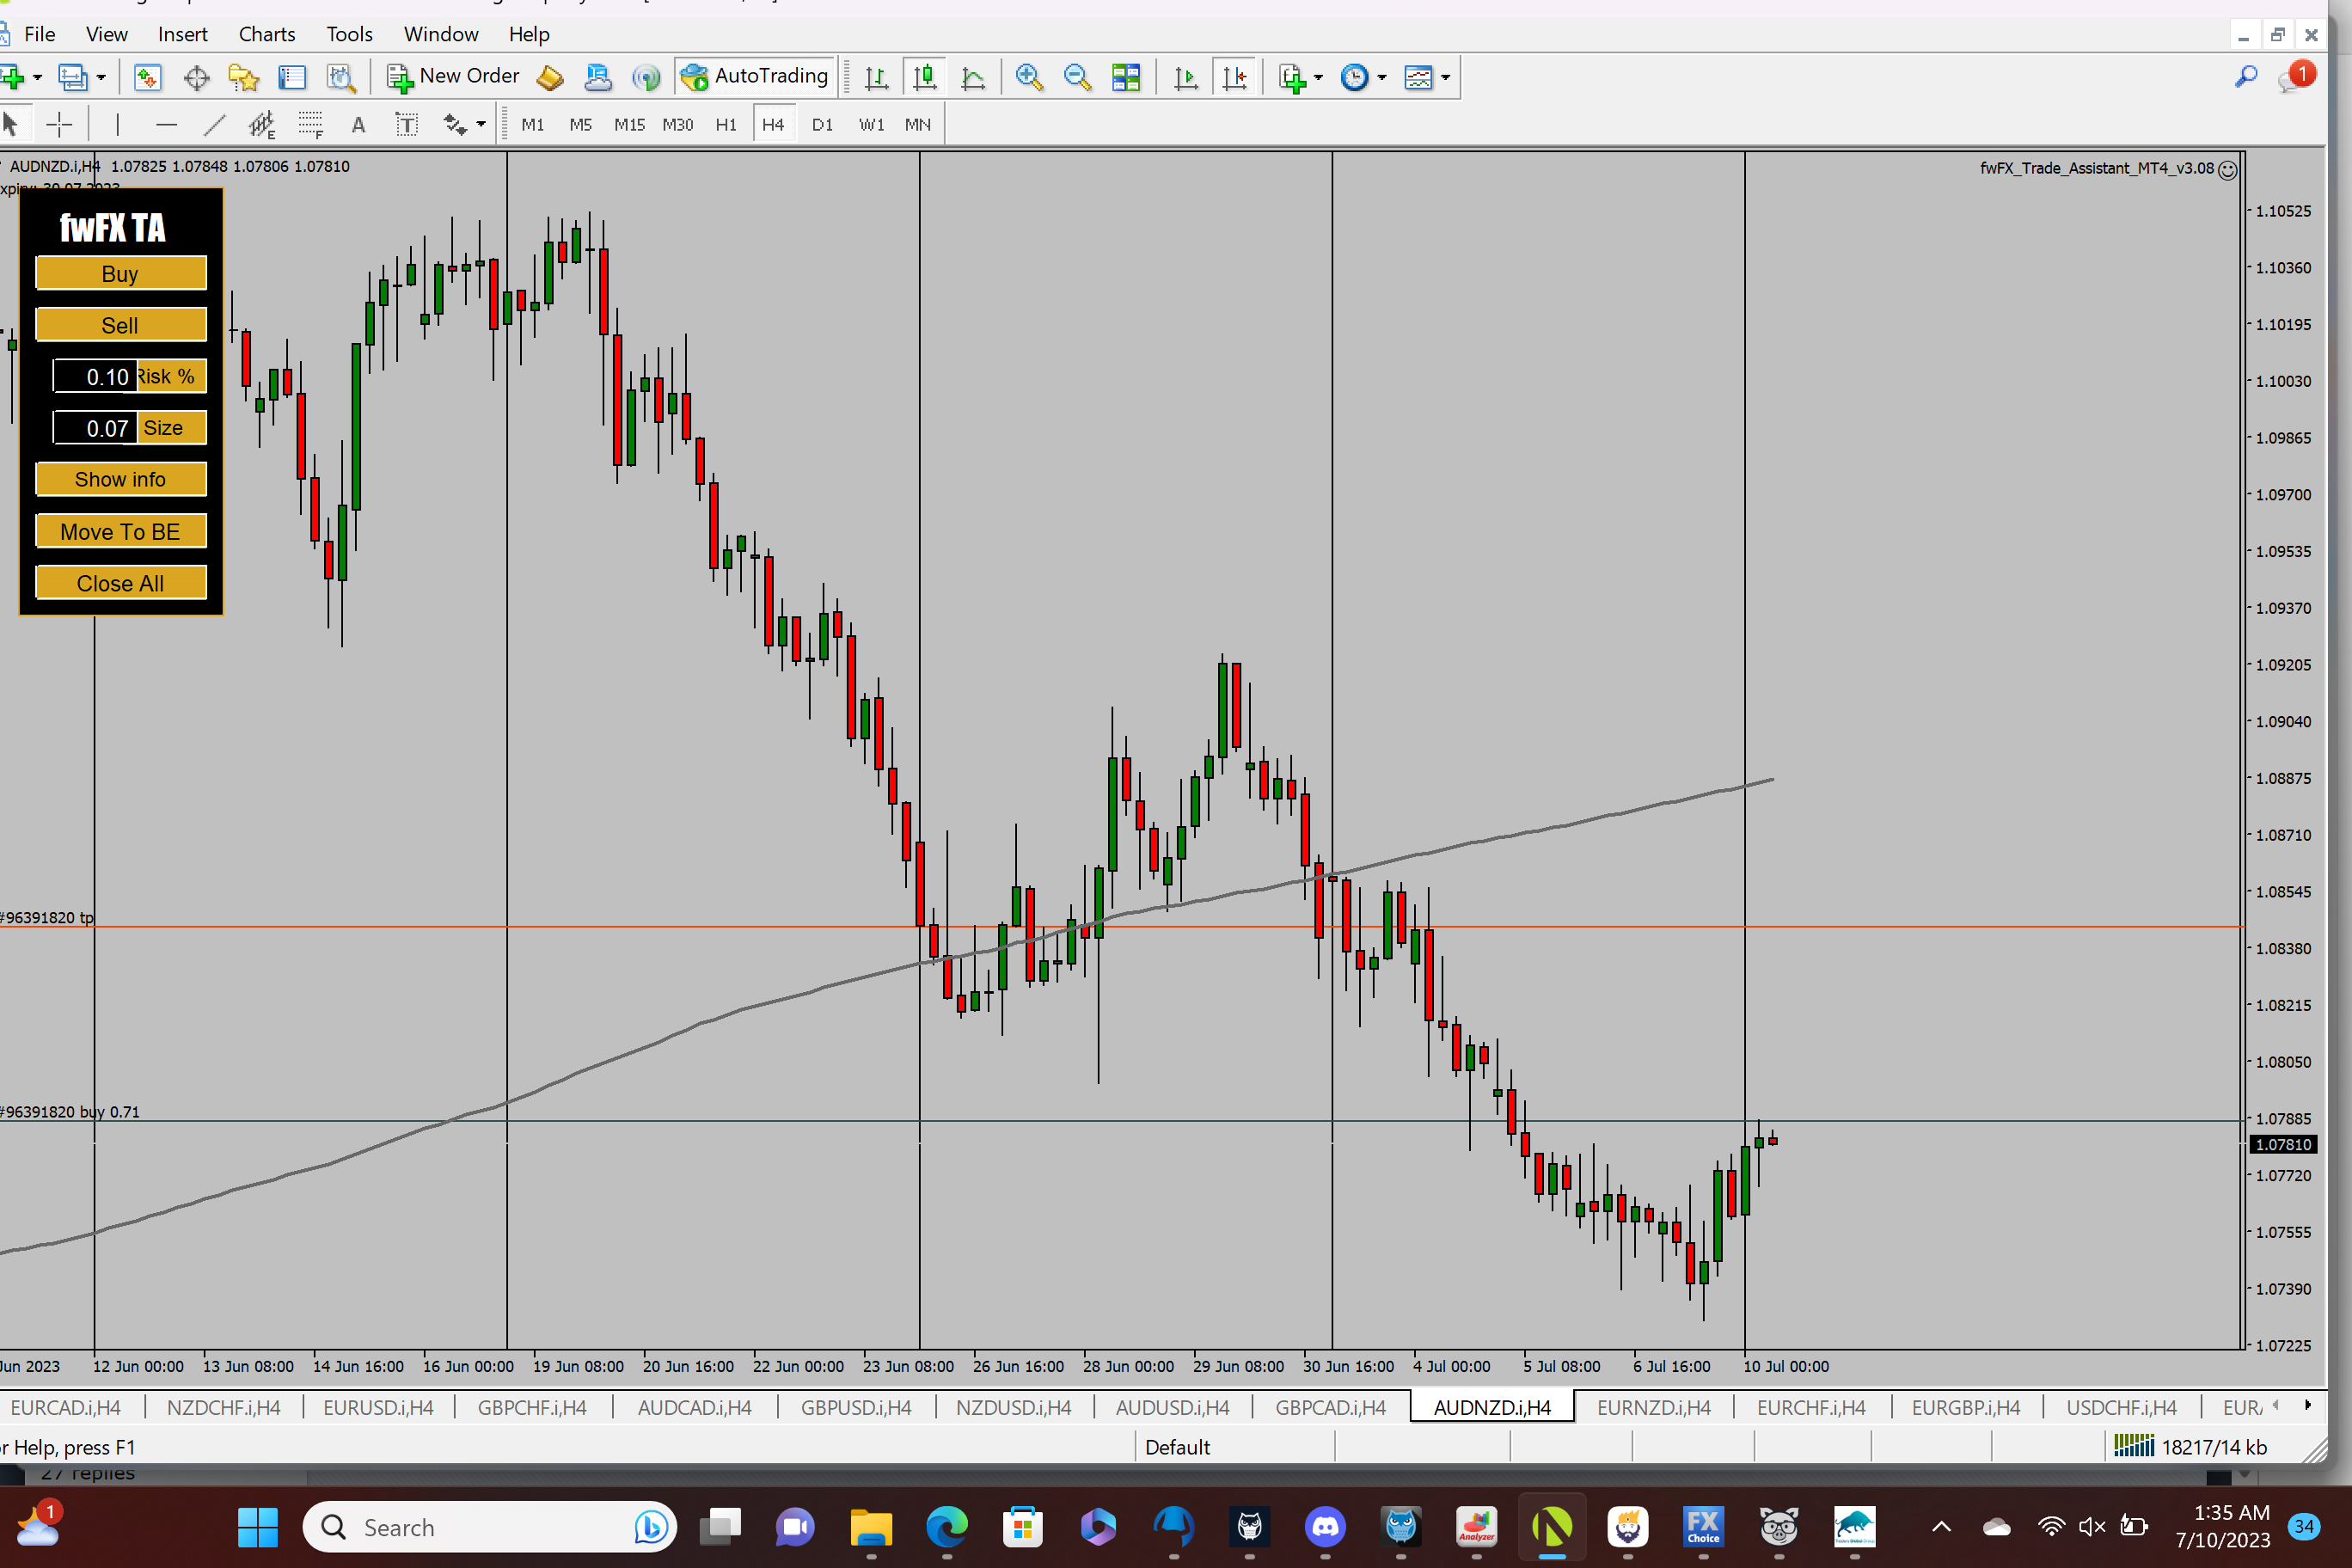Toggle the chart auto scroll button
The width and height of the screenshot is (2352, 1568).
1186,77
